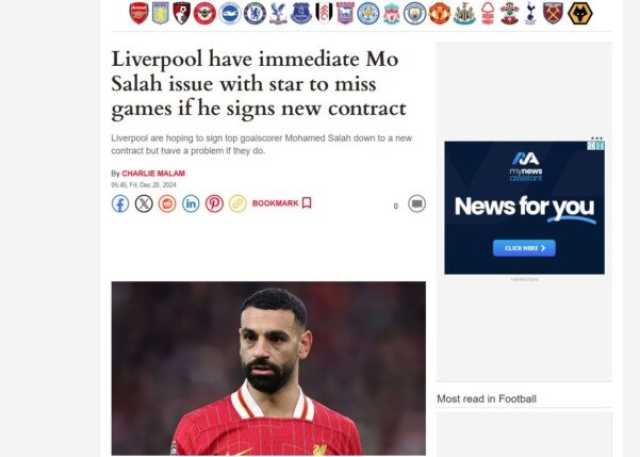Go to the Manchester United badge
The width and height of the screenshot is (640, 457).
click(x=440, y=13)
